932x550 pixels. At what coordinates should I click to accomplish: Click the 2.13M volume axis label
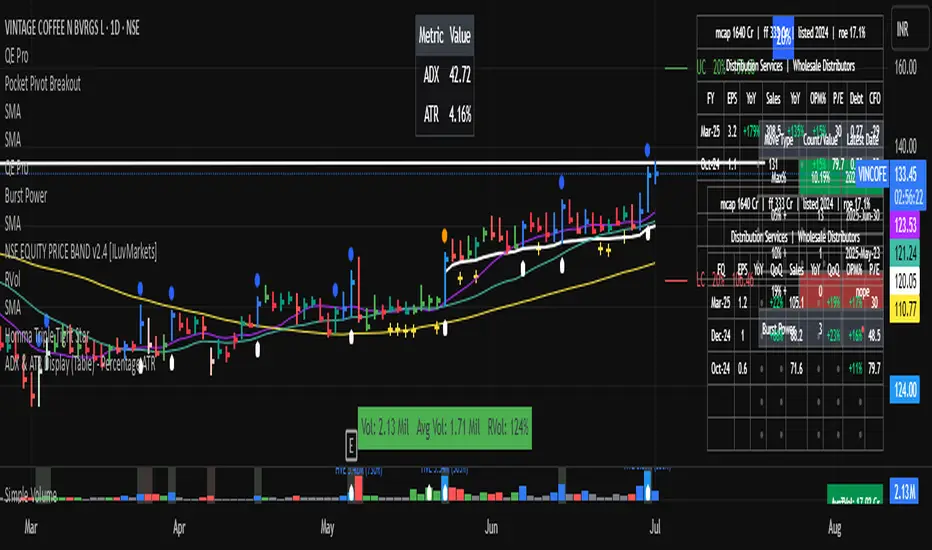(904, 492)
